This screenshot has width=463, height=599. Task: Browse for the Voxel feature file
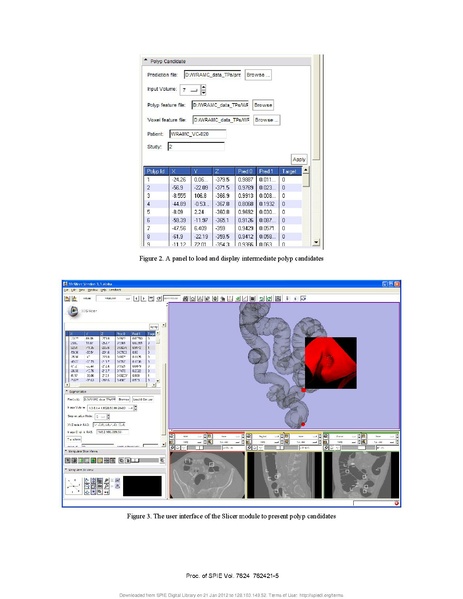click(x=267, y=120)
